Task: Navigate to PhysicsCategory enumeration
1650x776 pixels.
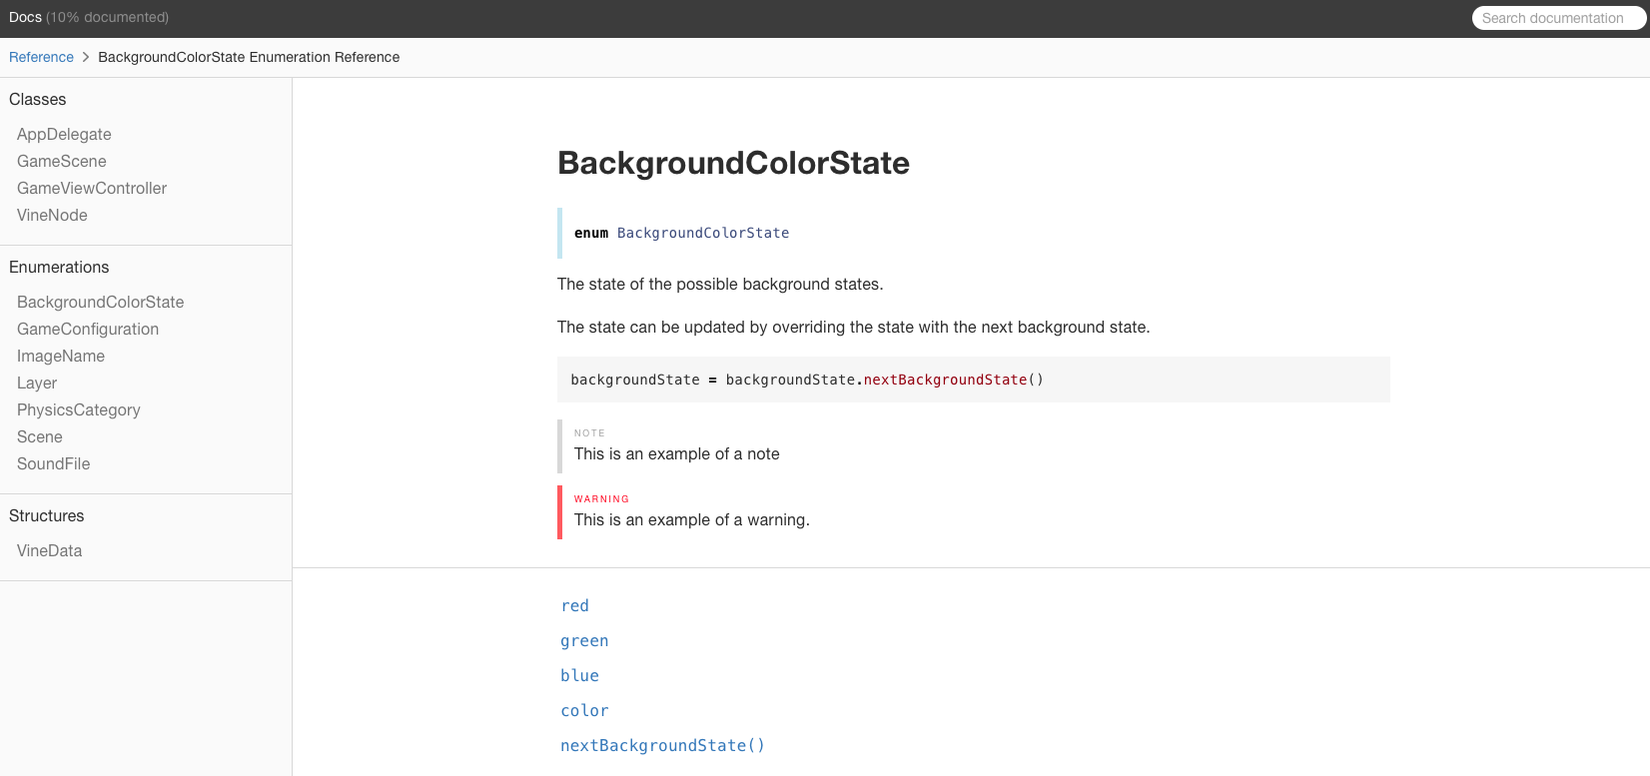Action: click(78, 410)
